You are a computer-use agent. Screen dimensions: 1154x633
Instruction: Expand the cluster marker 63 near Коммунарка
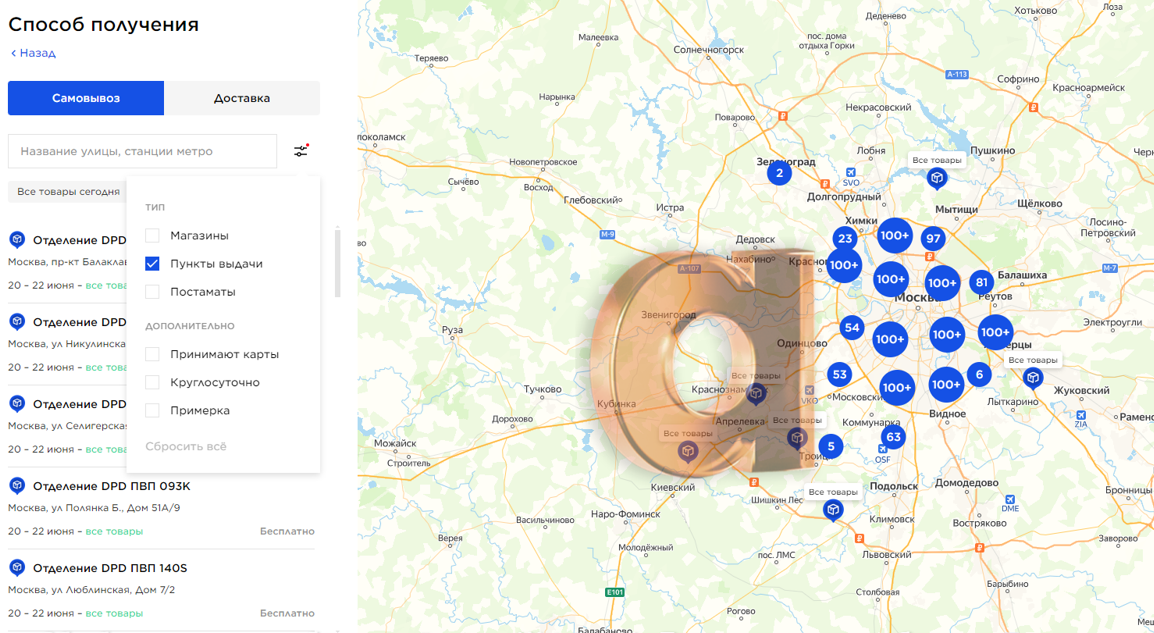coord(893,436)
